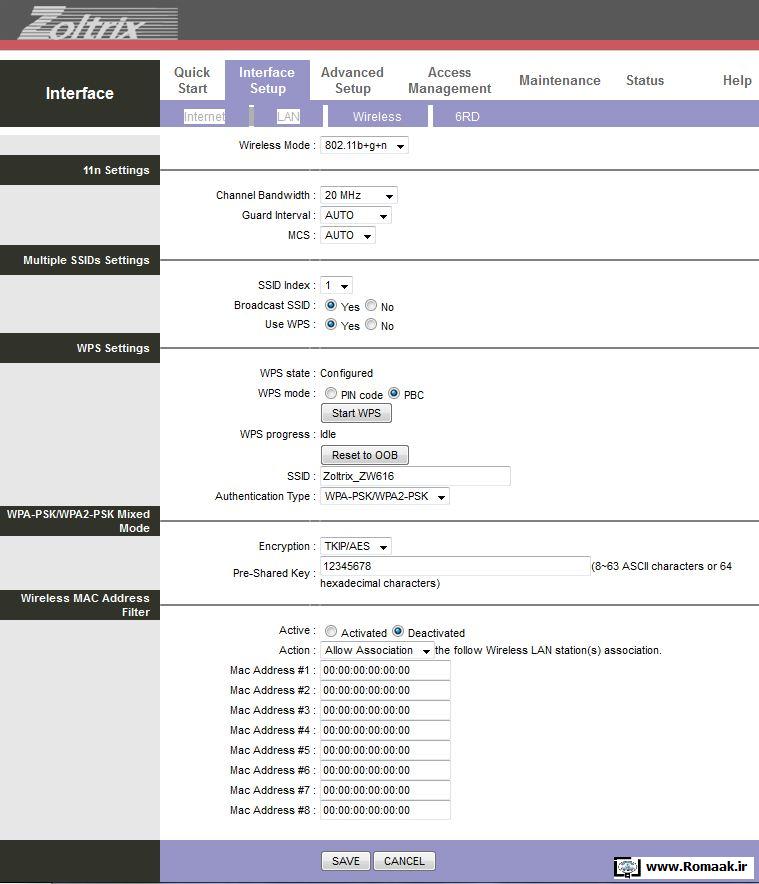Image resolution: width=759 pixels, height=884 pixels.
Task: Open the Maintenance tab
Action: (559, 80)
